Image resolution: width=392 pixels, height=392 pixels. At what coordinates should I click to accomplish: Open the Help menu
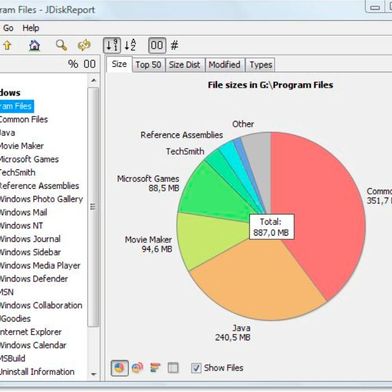[31, 28]
